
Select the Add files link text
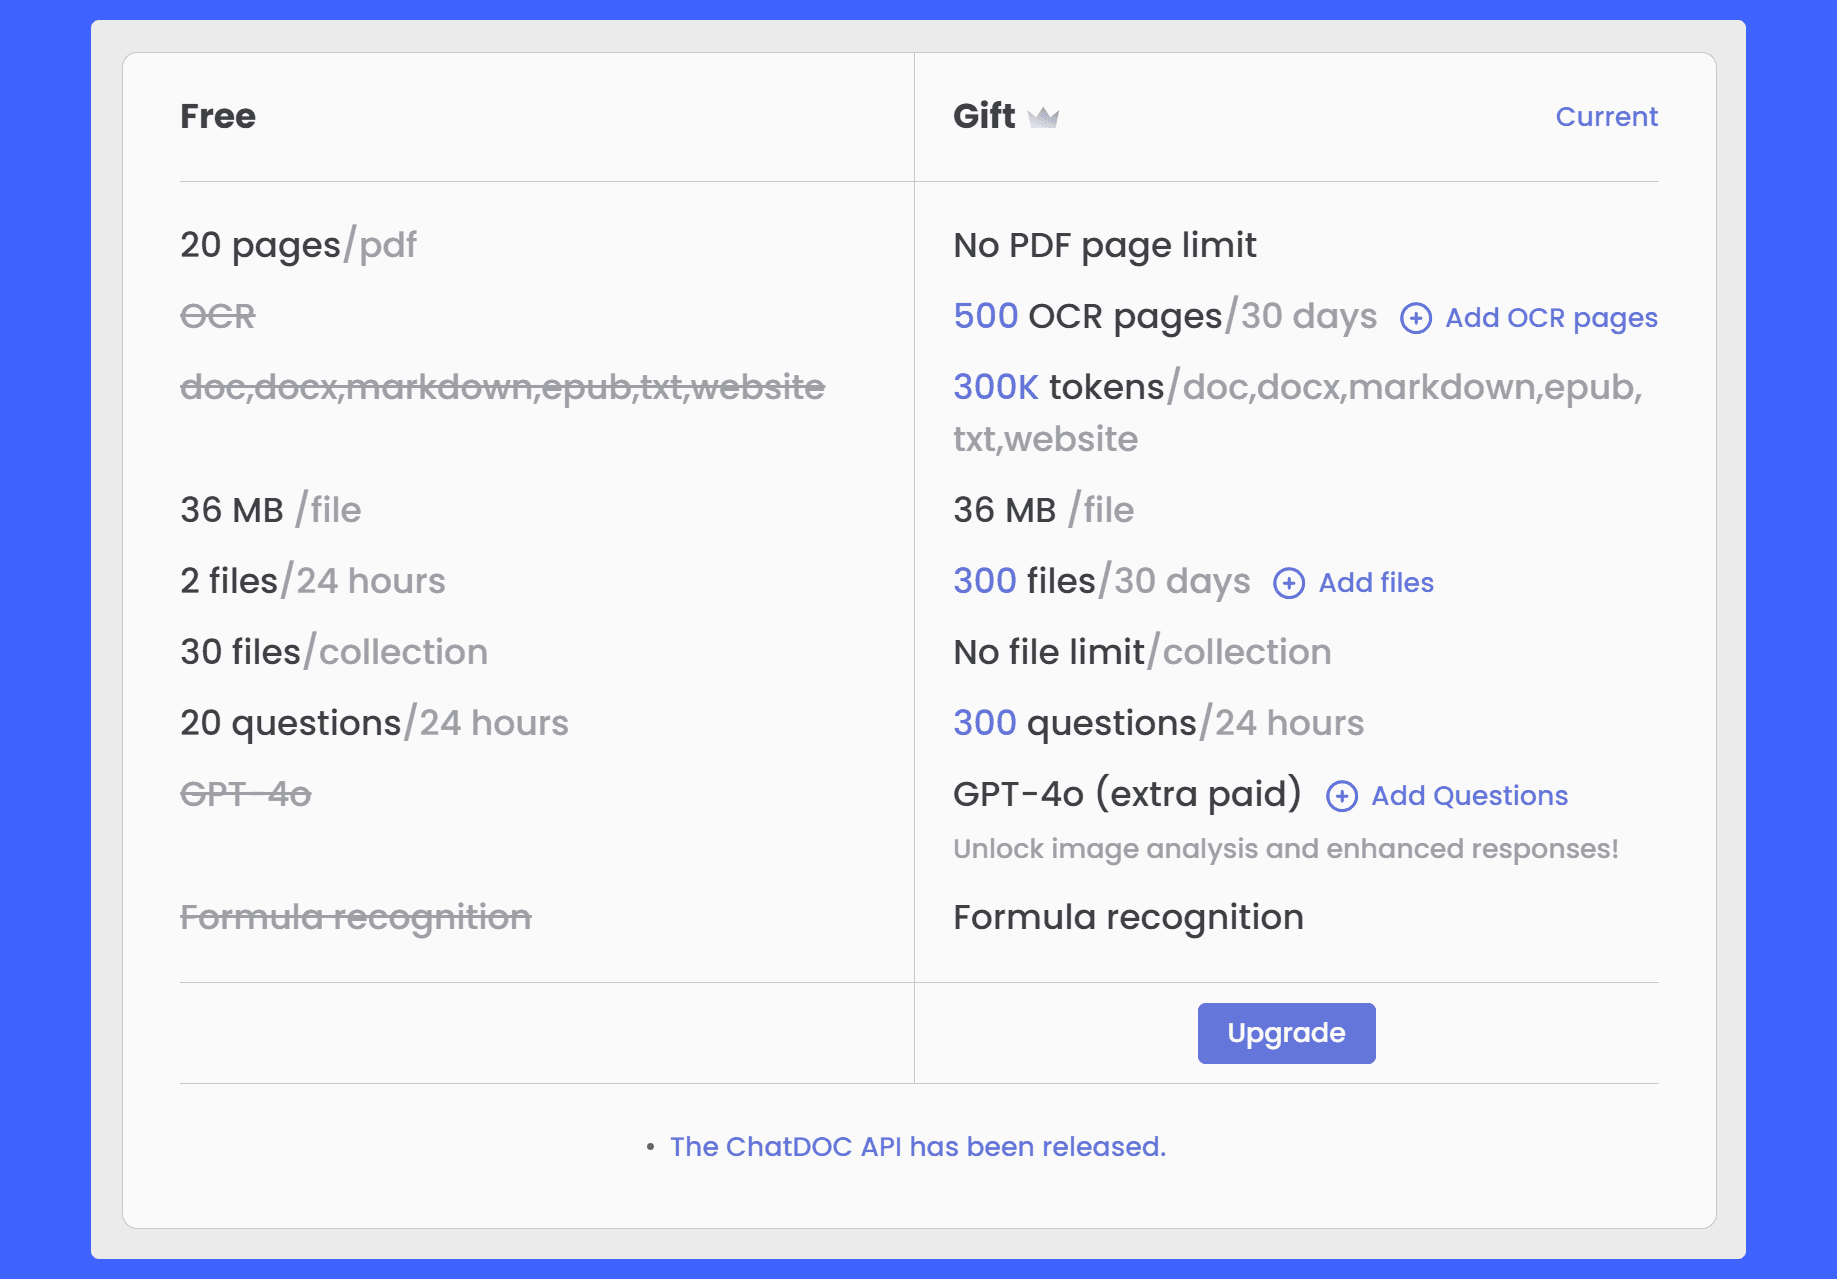tap(1376, 583)
